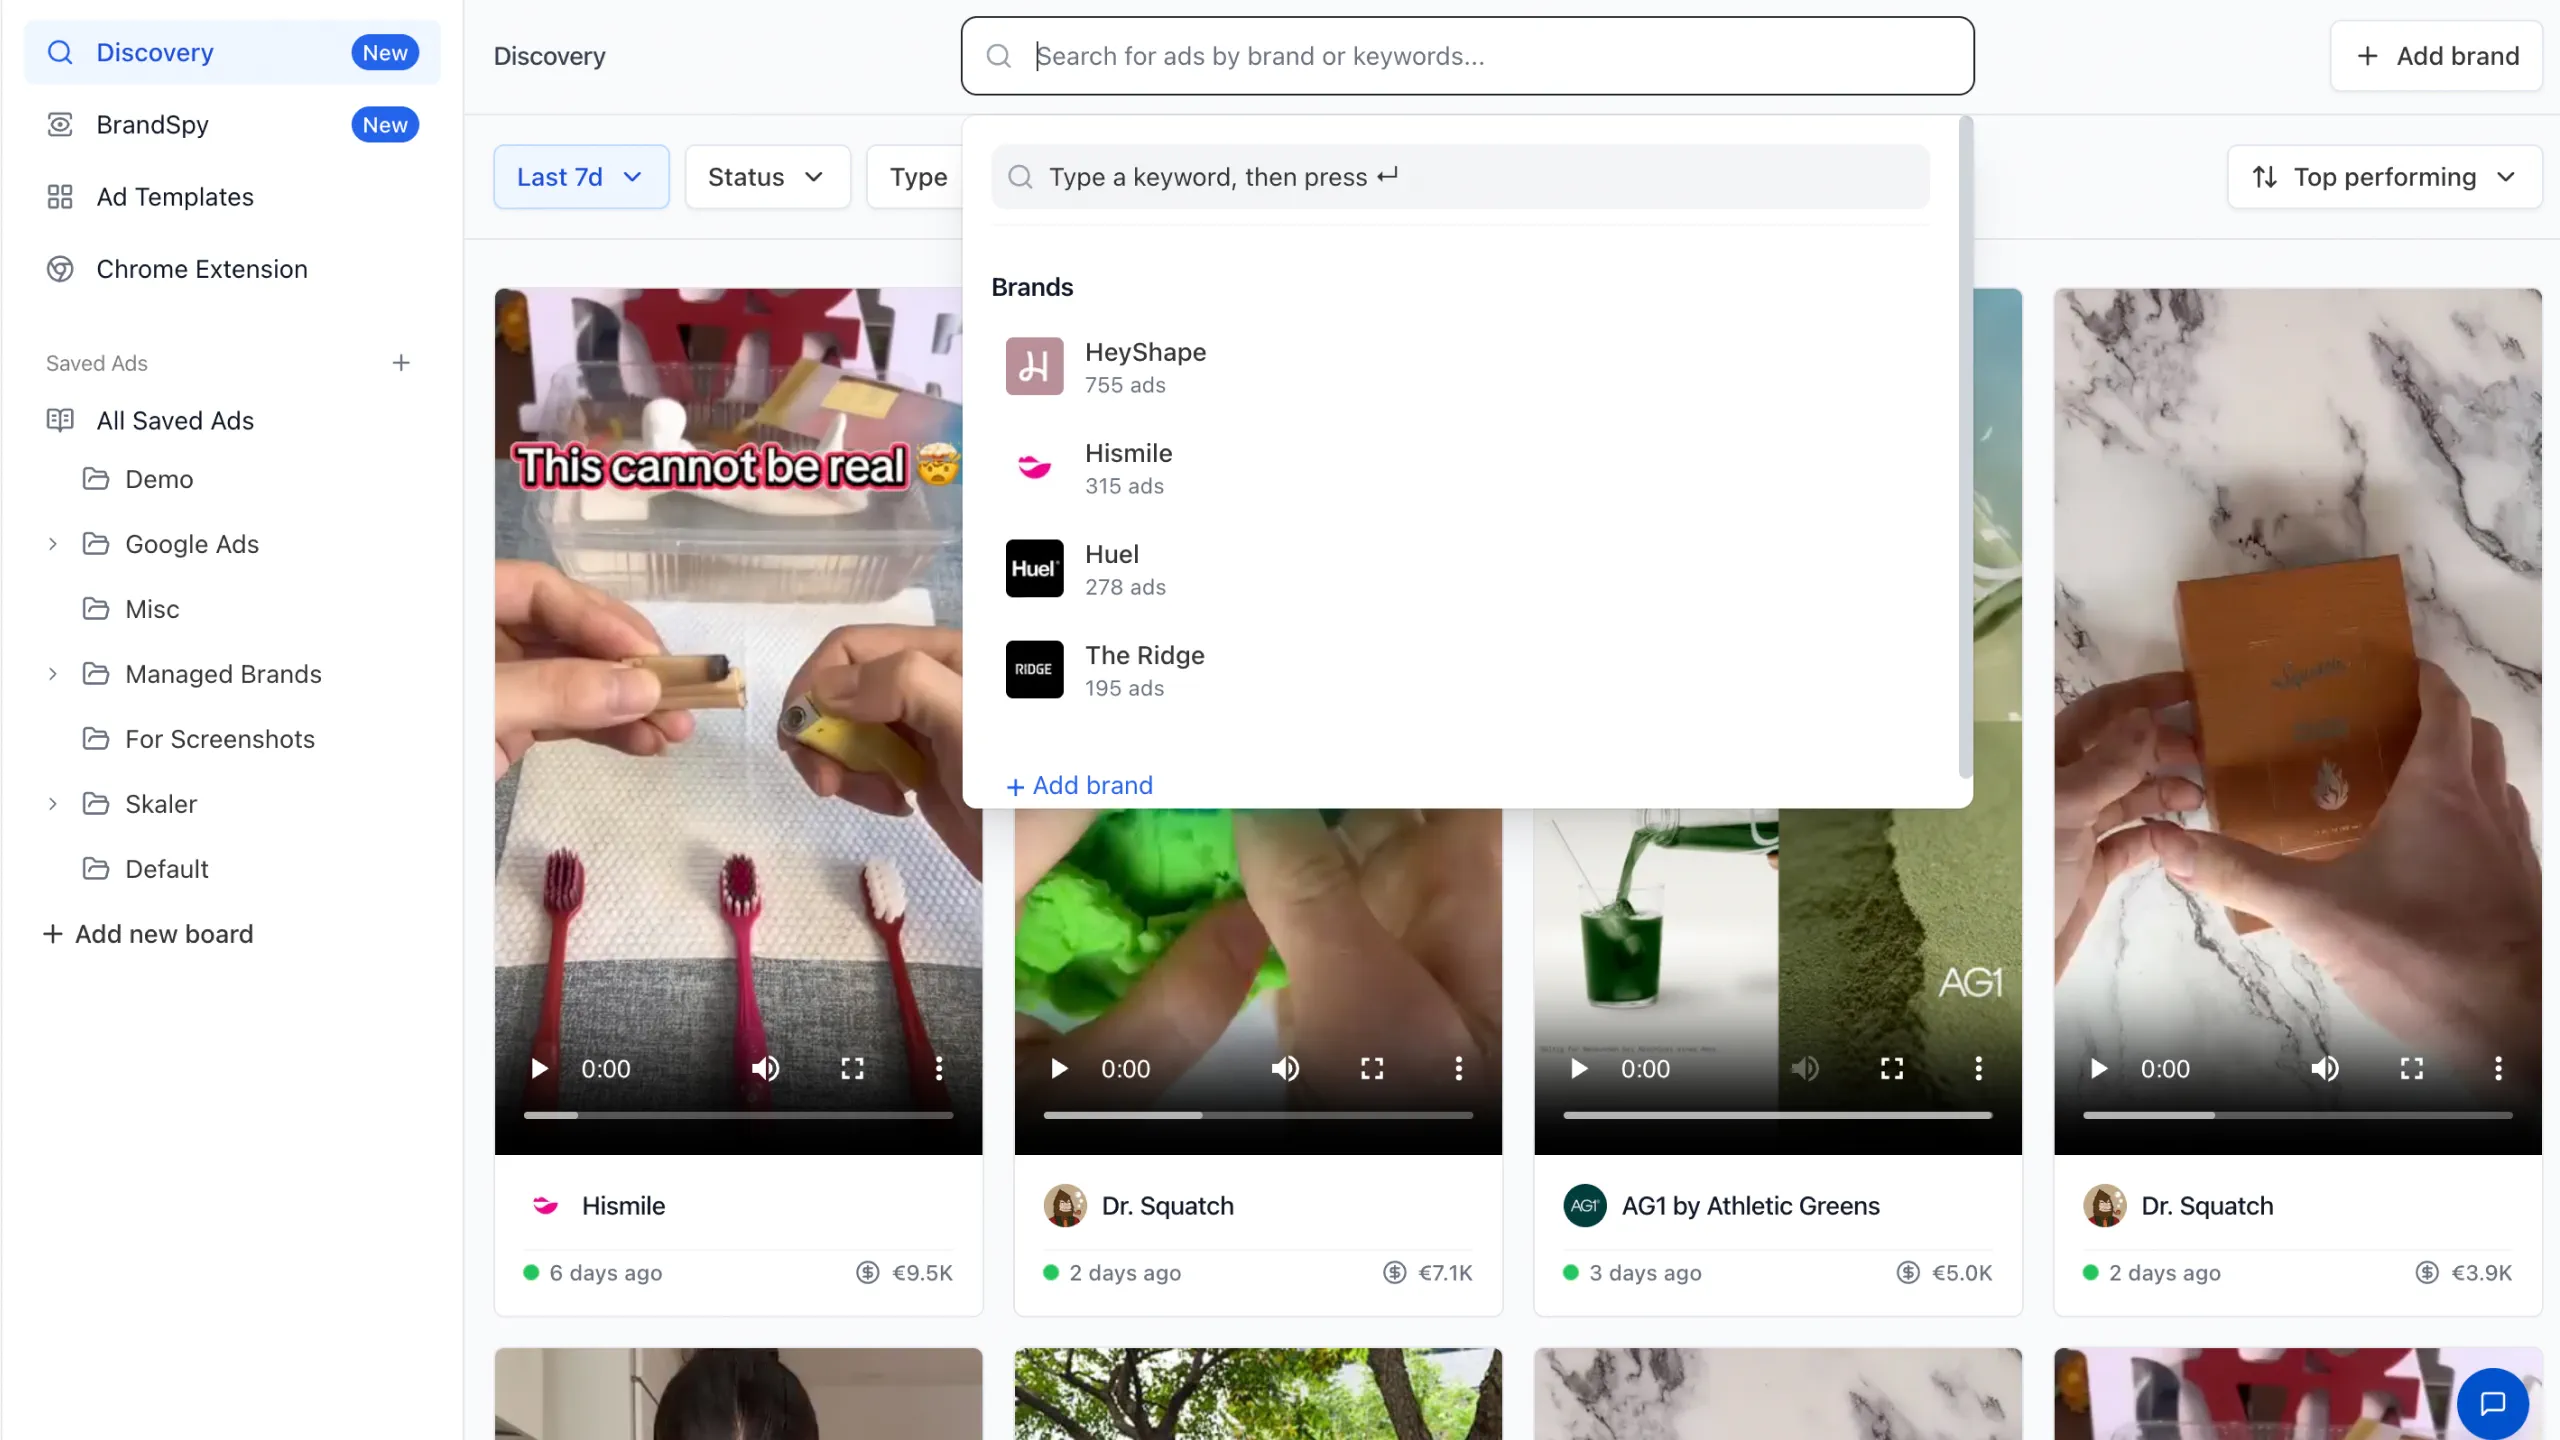2560x1440 pixels.
Task: Fullscreen the €7.1K Dr. Squatch video
Action: click(x=1372, y=1069)
